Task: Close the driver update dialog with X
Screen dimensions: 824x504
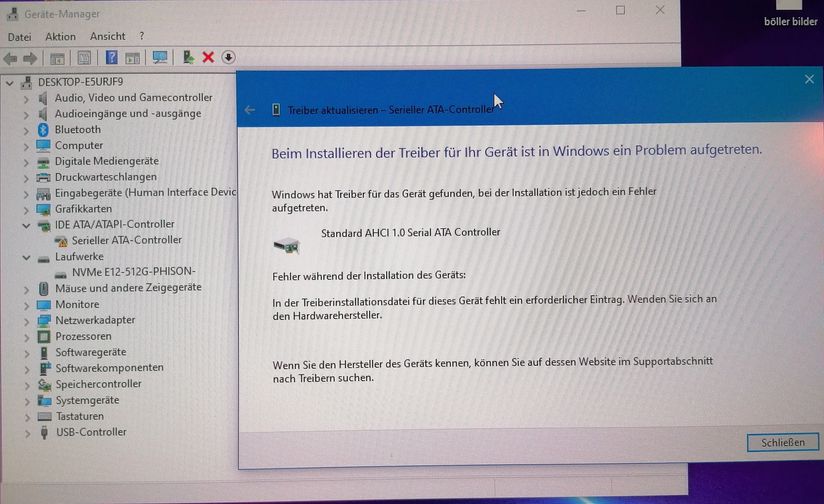Action: pos(809,80)
